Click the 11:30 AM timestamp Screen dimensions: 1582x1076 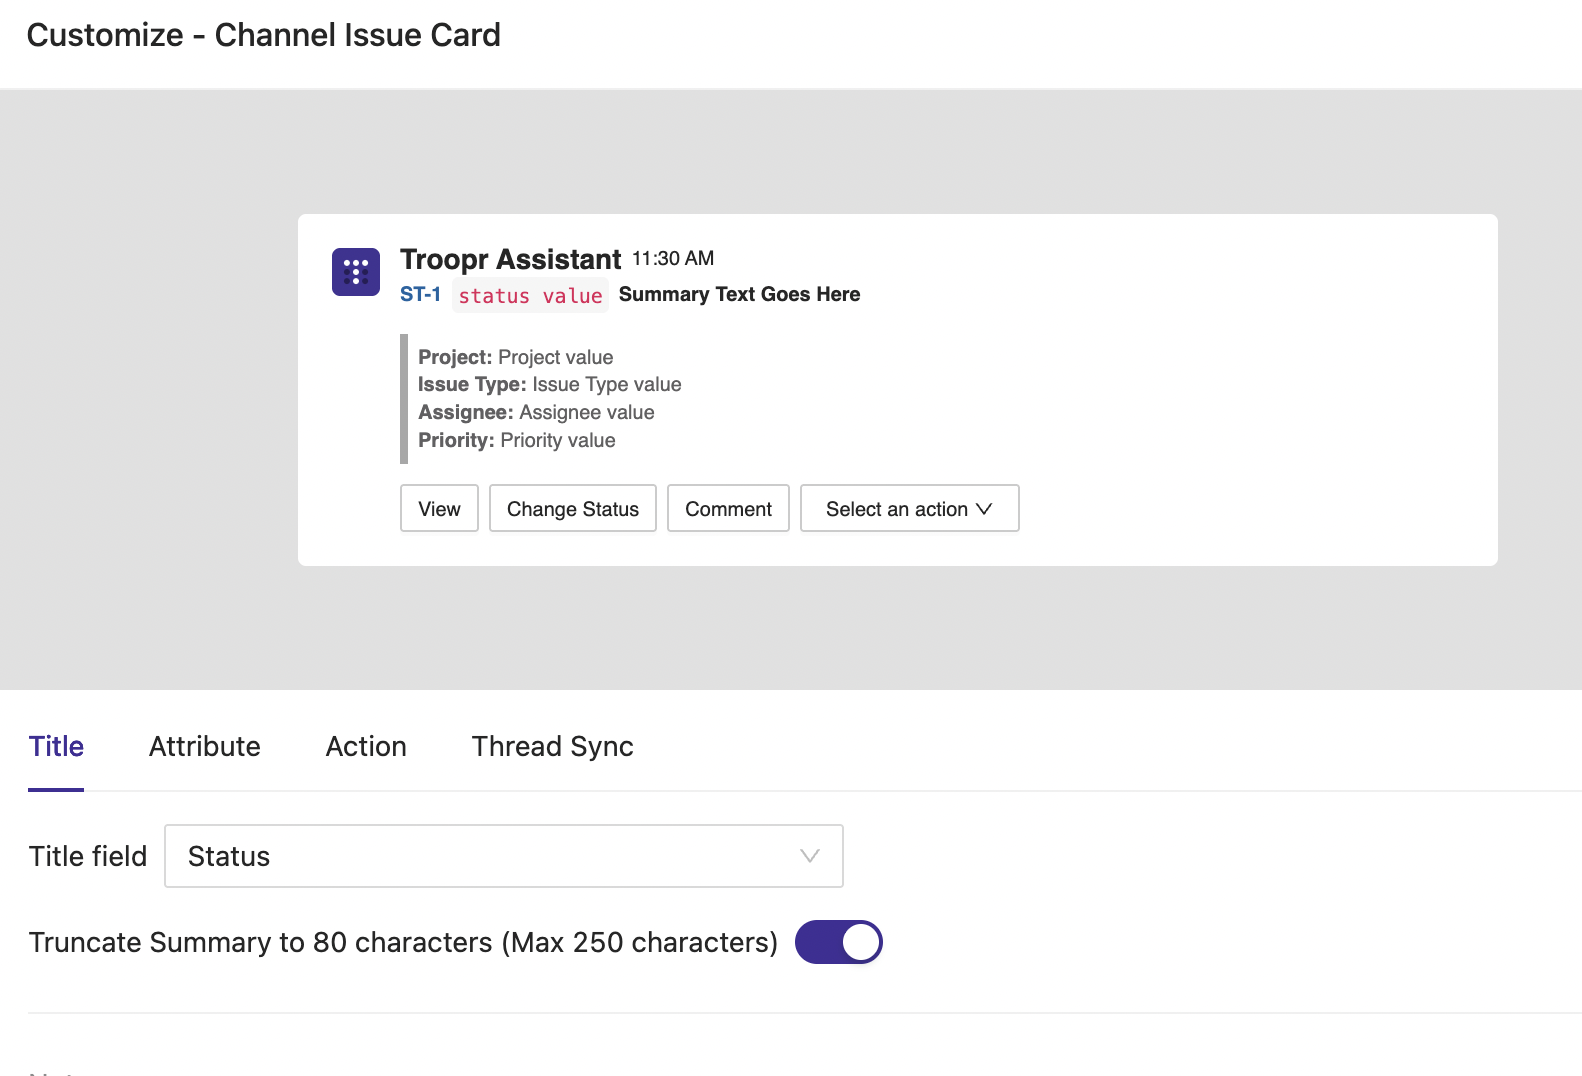673,258
